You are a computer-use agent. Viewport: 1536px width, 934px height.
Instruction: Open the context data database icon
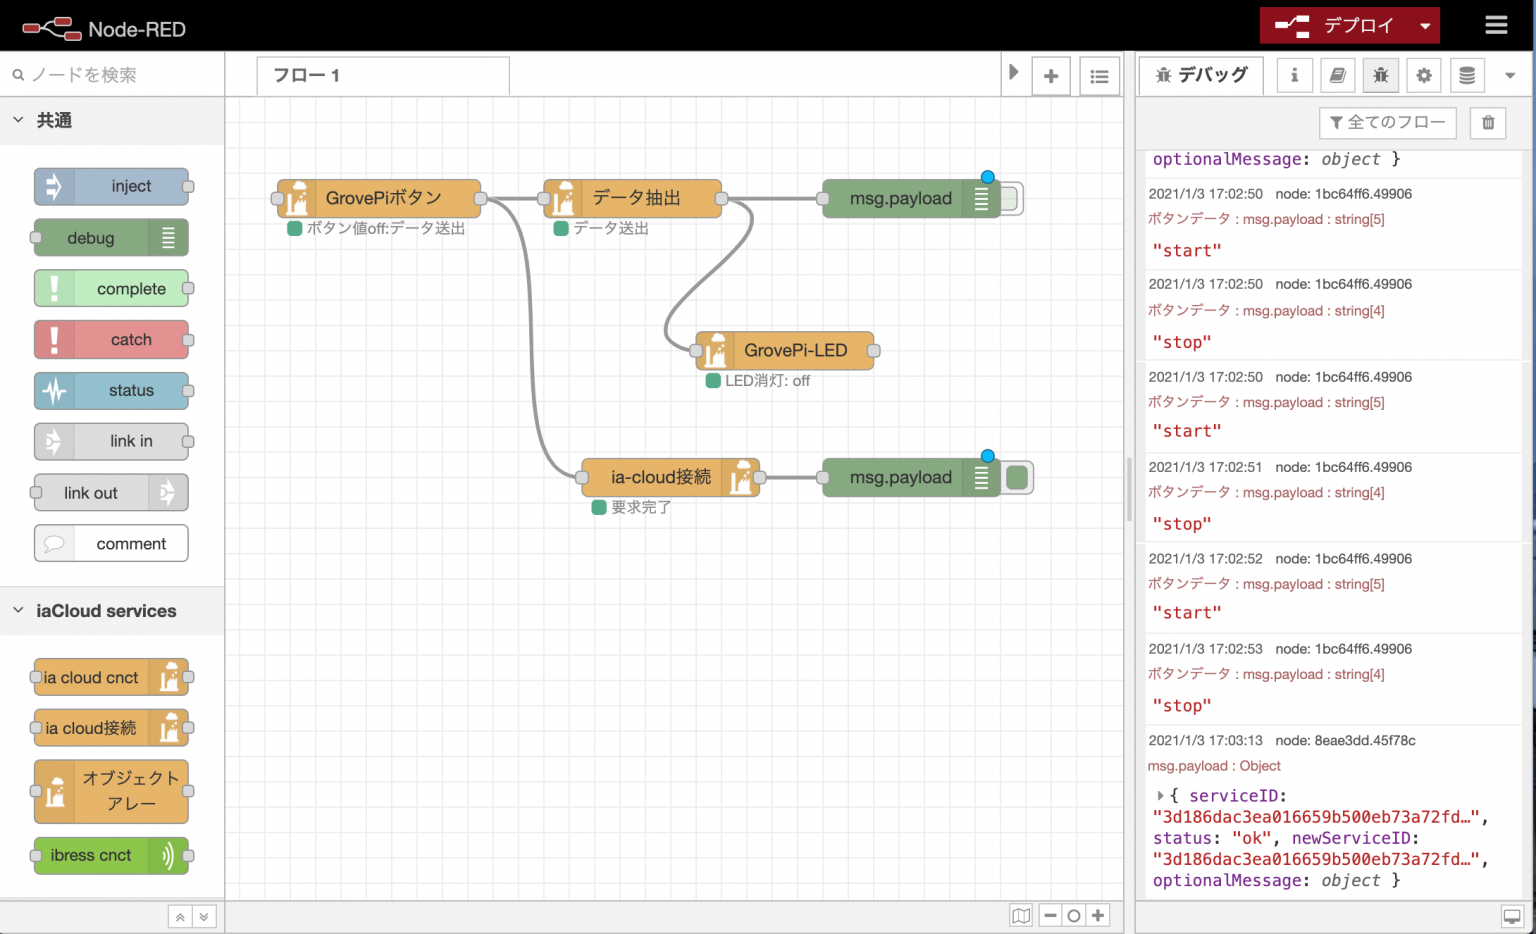tap(1466, 75)
